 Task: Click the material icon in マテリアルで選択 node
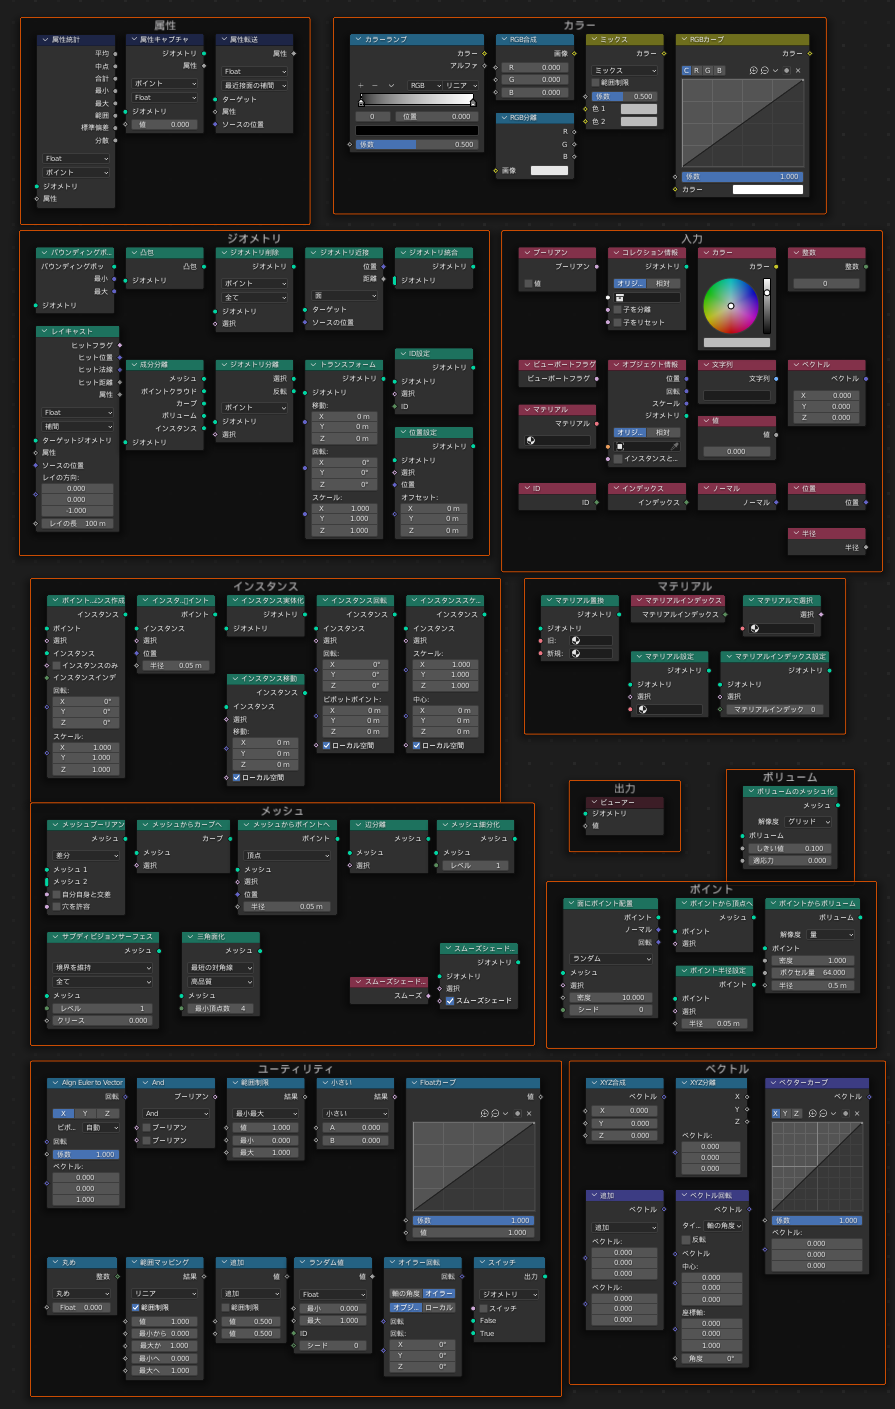tap(755, 629)
